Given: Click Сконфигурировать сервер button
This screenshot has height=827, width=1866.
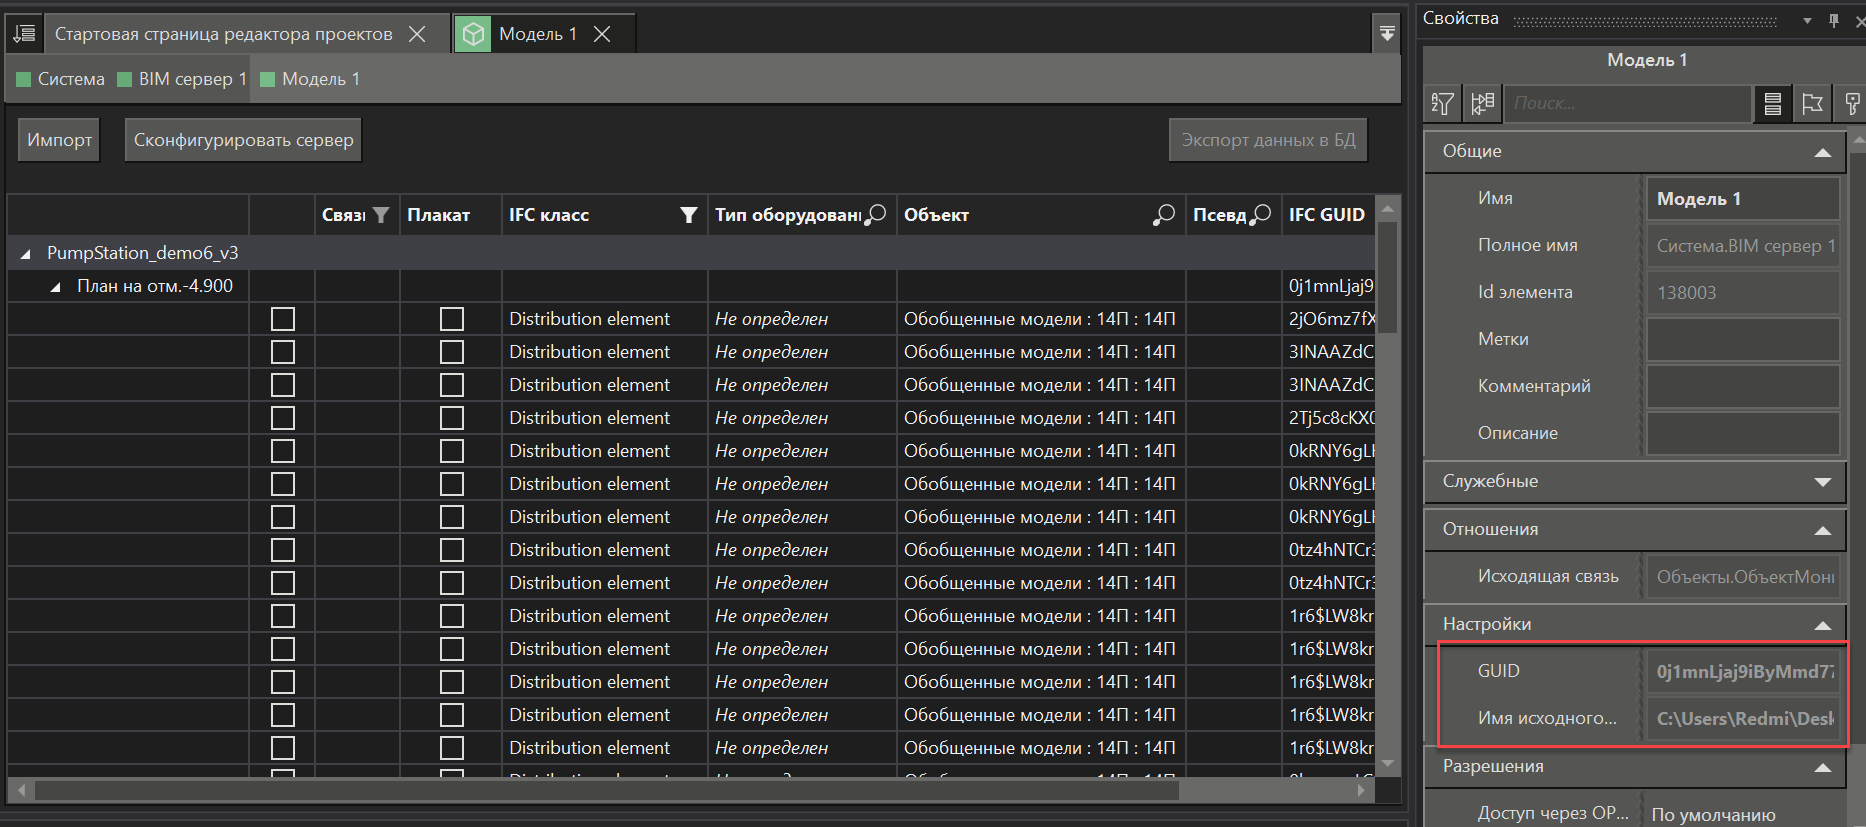Looking at the screenshot, I should (x=243, y=140).
